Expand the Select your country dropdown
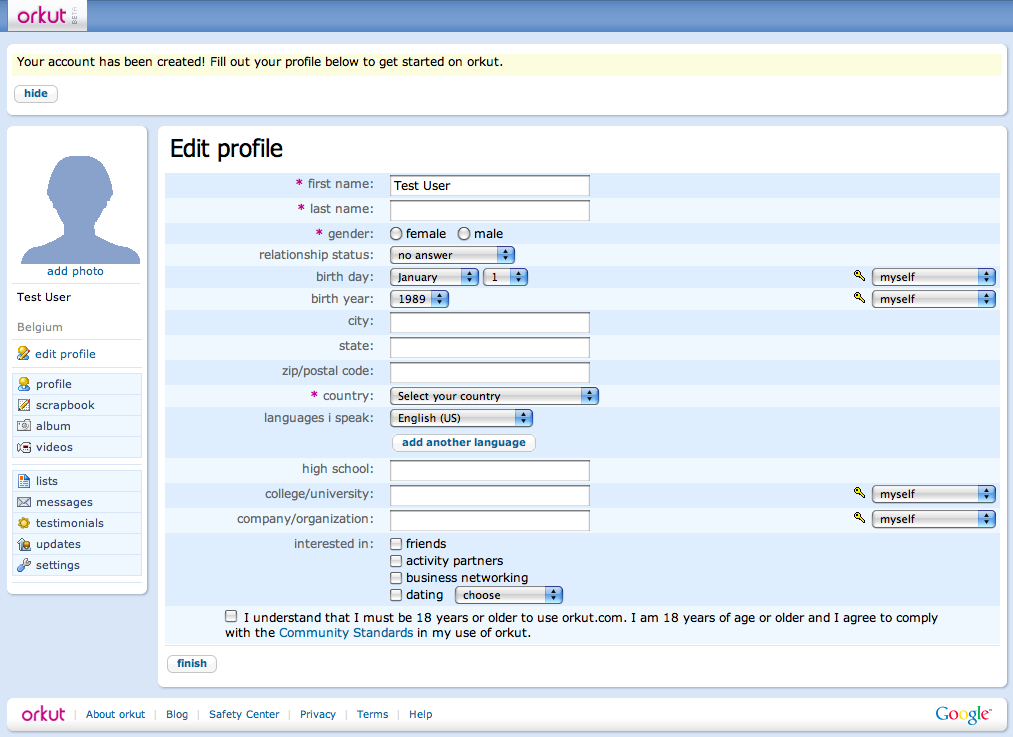1013x737 pixels. point(494,396)
